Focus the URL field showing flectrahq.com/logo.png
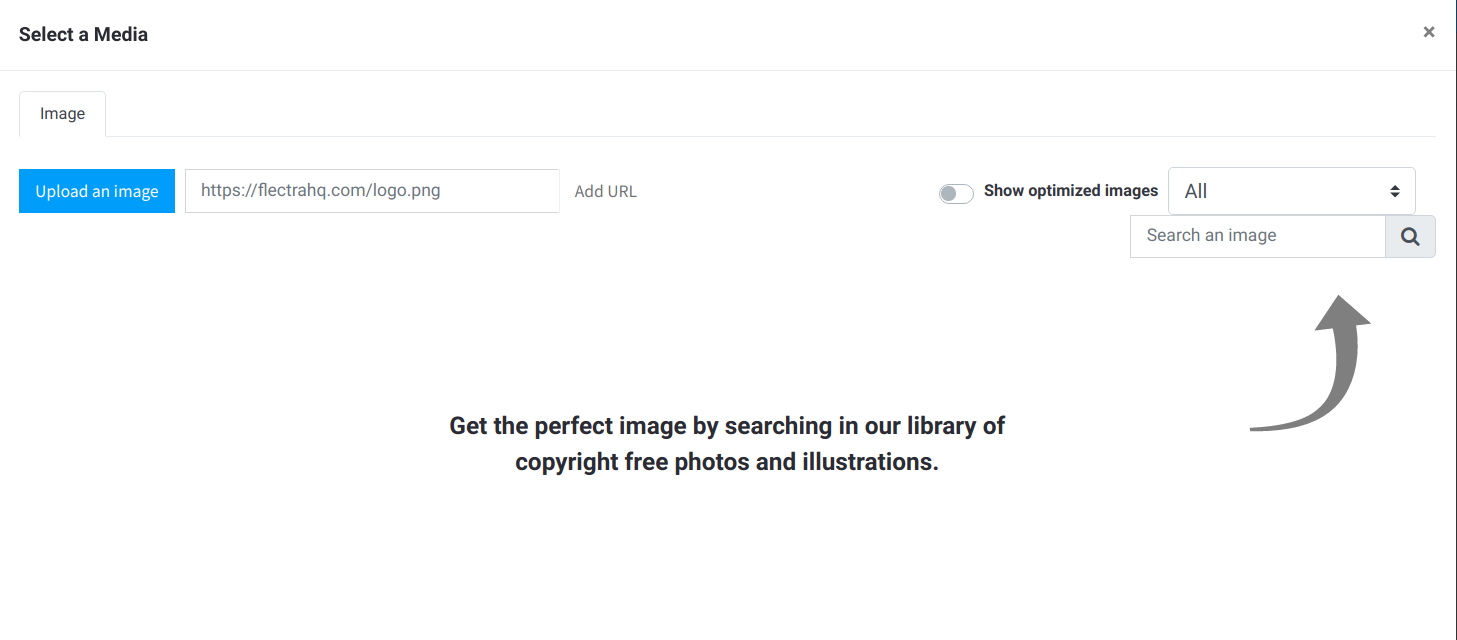The width and height of the screenshot is (1457, 640). point(371,190)
